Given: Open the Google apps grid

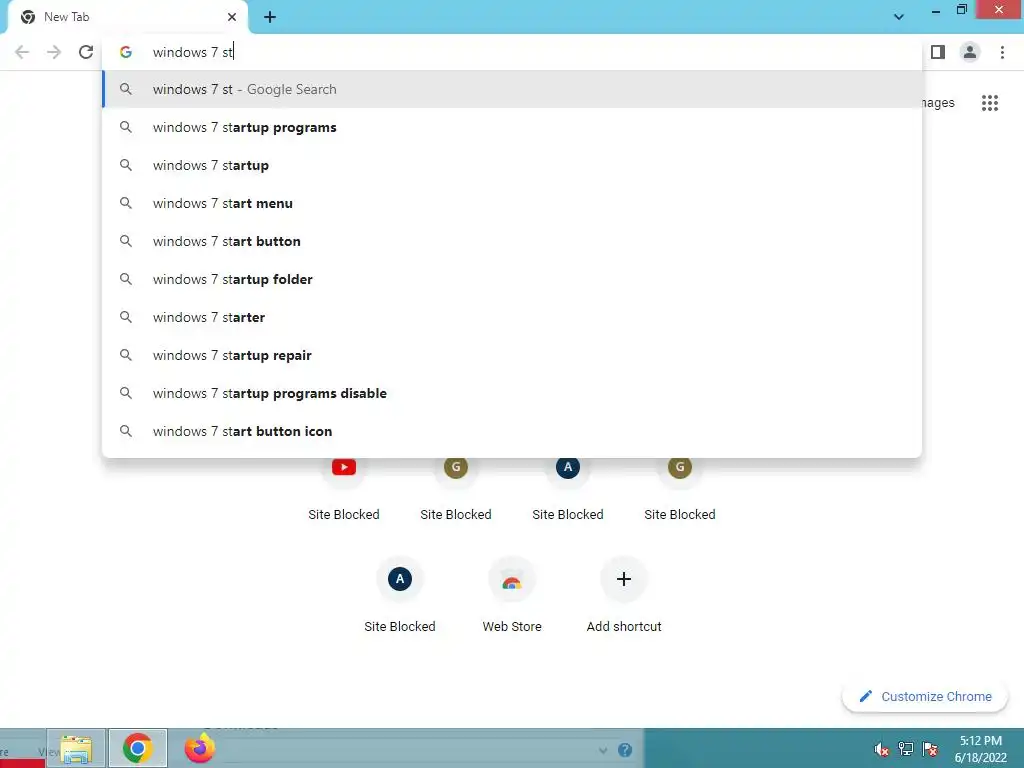Looking at the screenshot, I should click(989, 103).
